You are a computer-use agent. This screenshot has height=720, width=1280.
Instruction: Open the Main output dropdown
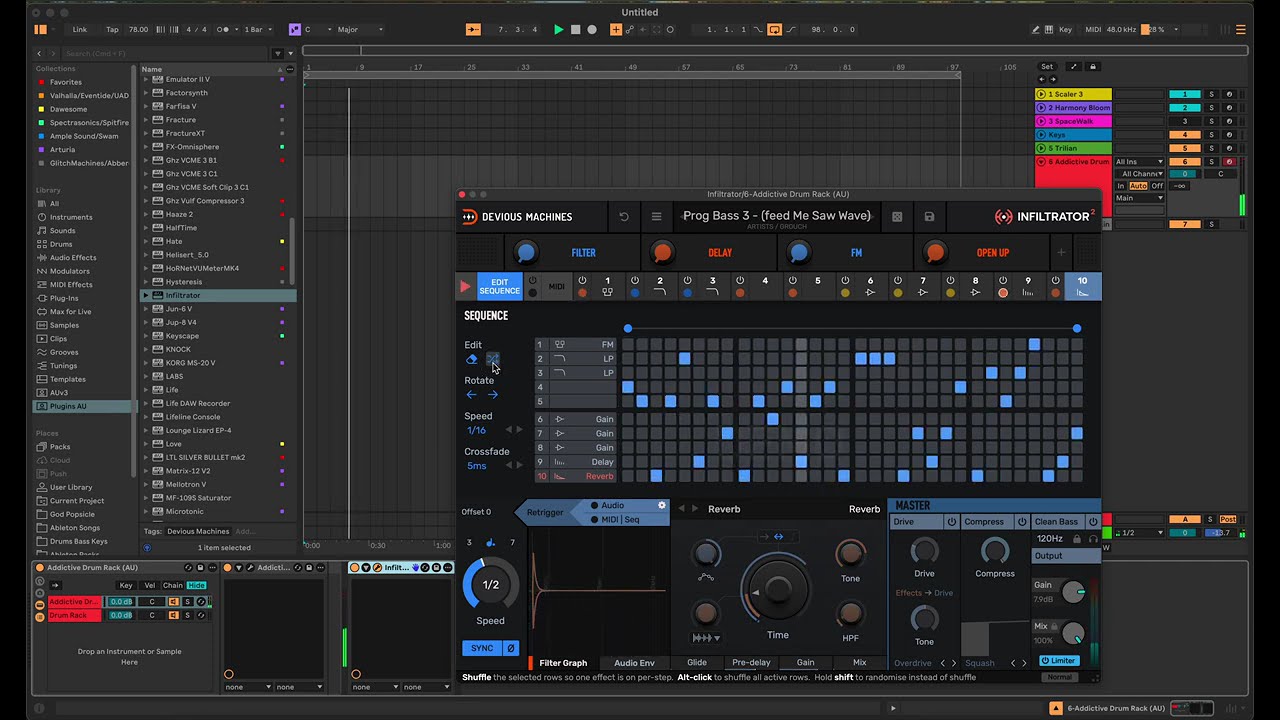(x=1139, y=198)
